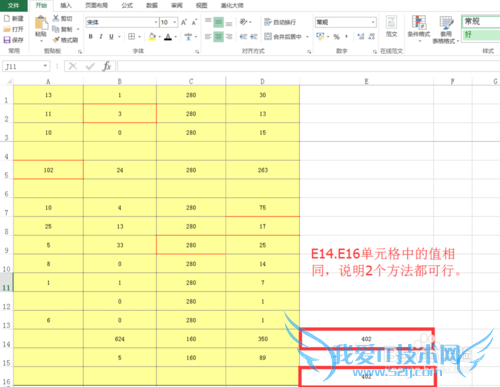Click the phonetic guide (wén) icon
Image resolution: width=500 pixels, height=387 pixels.
tap(188, 36)
